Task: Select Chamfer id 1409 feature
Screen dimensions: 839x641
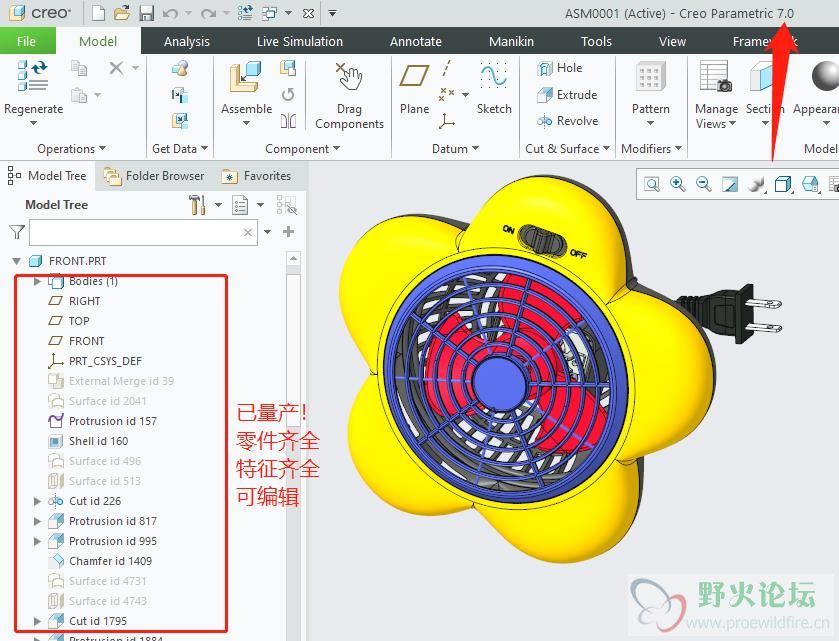Action: click(x=100, y=561)
